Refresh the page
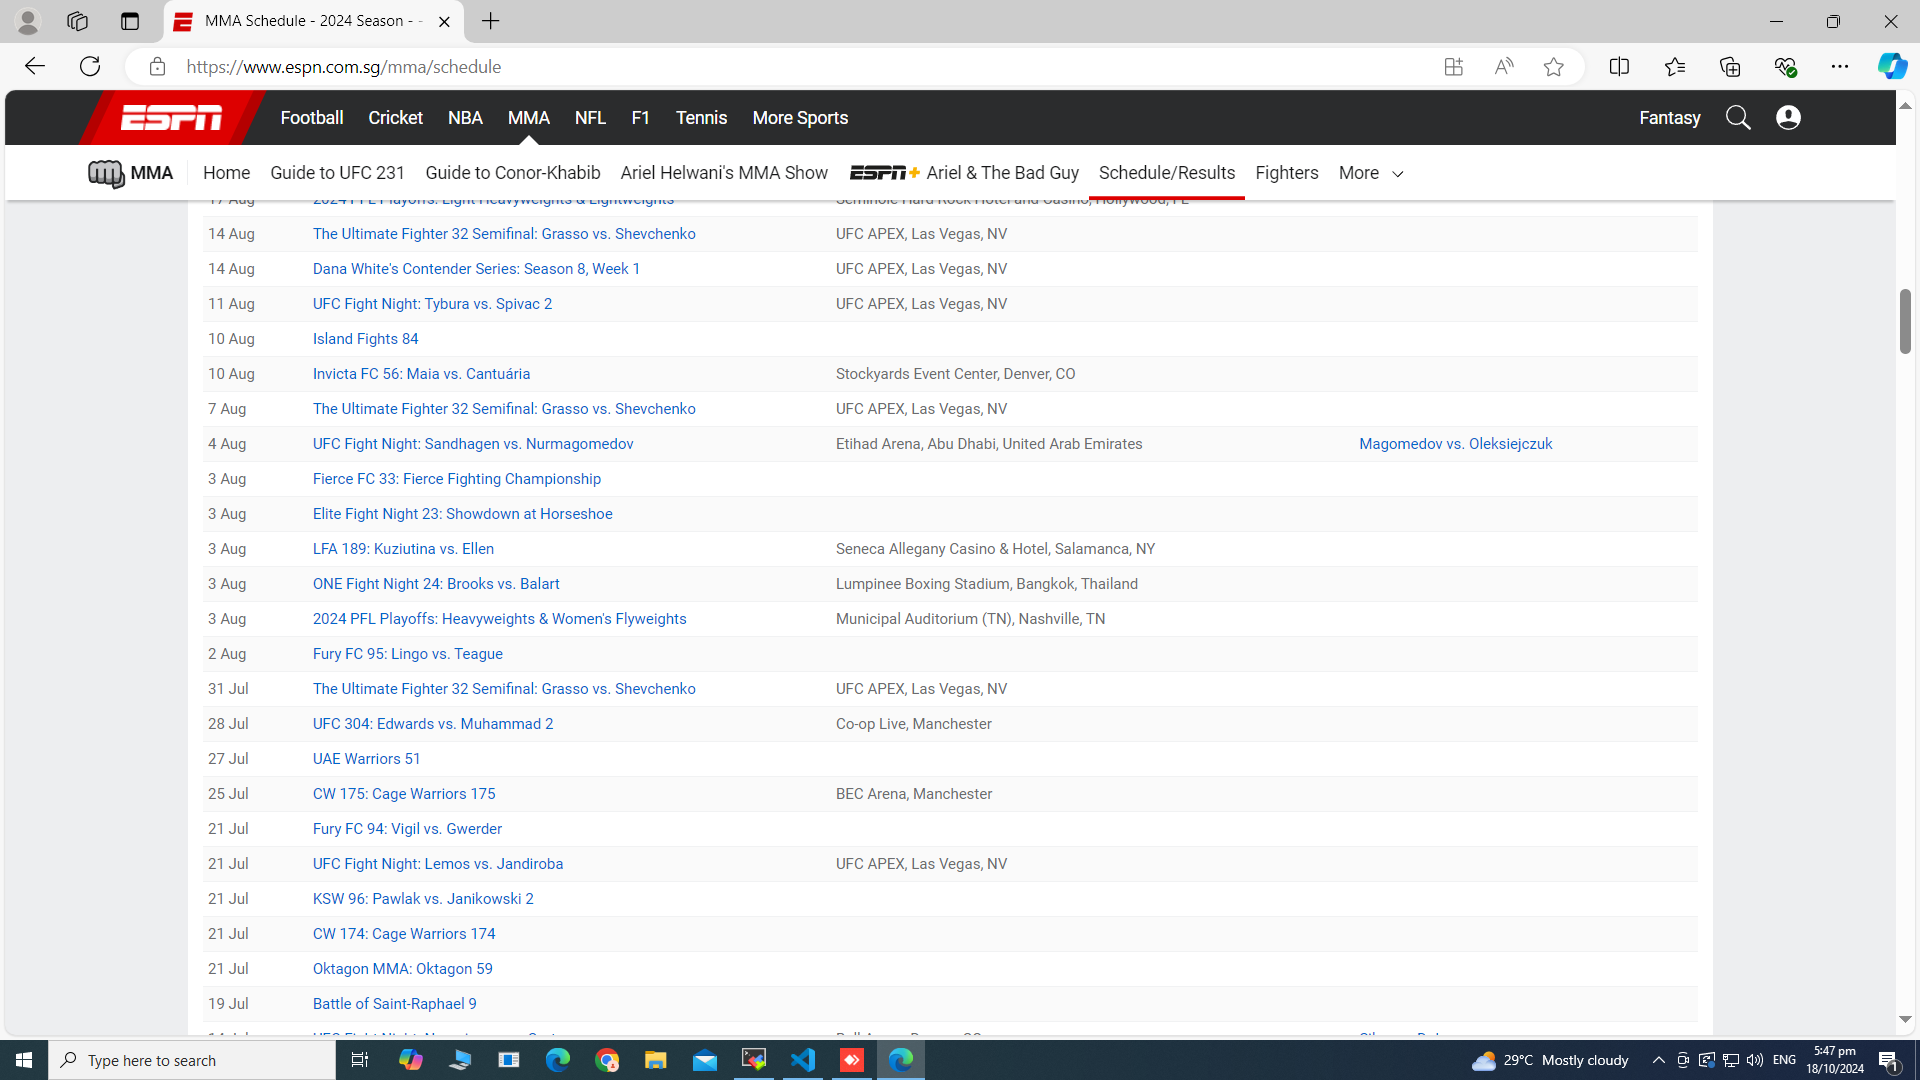 (x=90, y=67)
